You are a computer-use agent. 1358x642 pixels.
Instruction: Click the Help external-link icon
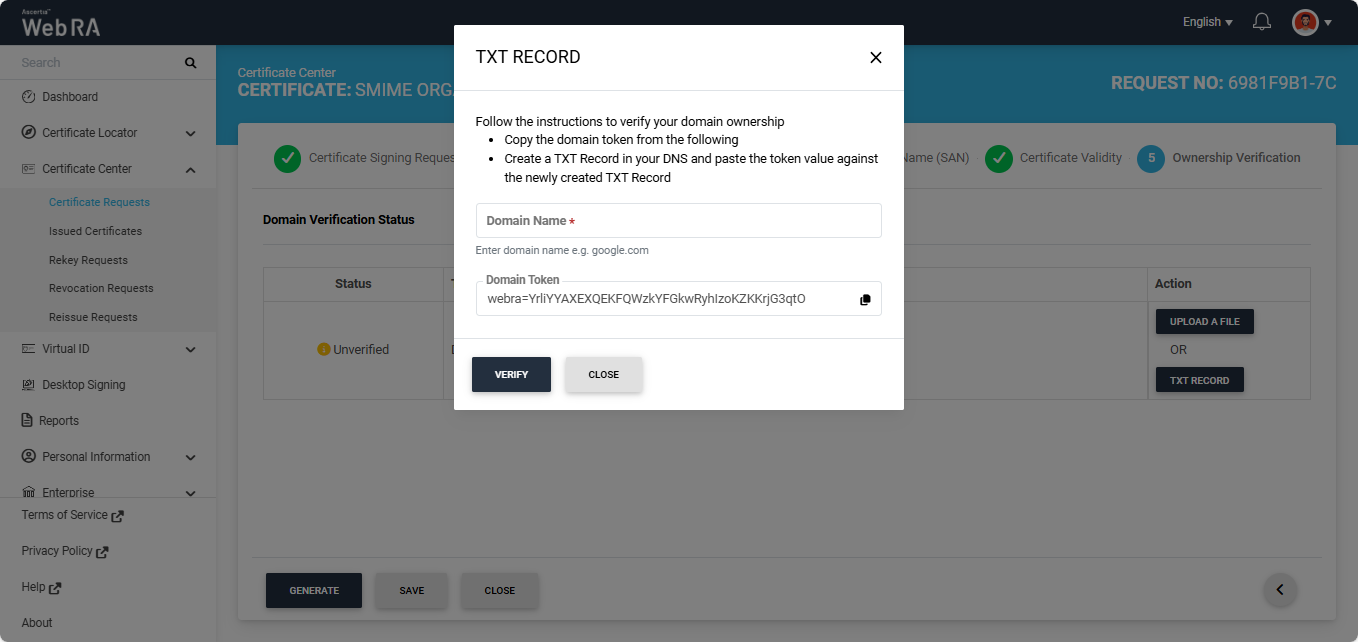click(x=55, y=588)
